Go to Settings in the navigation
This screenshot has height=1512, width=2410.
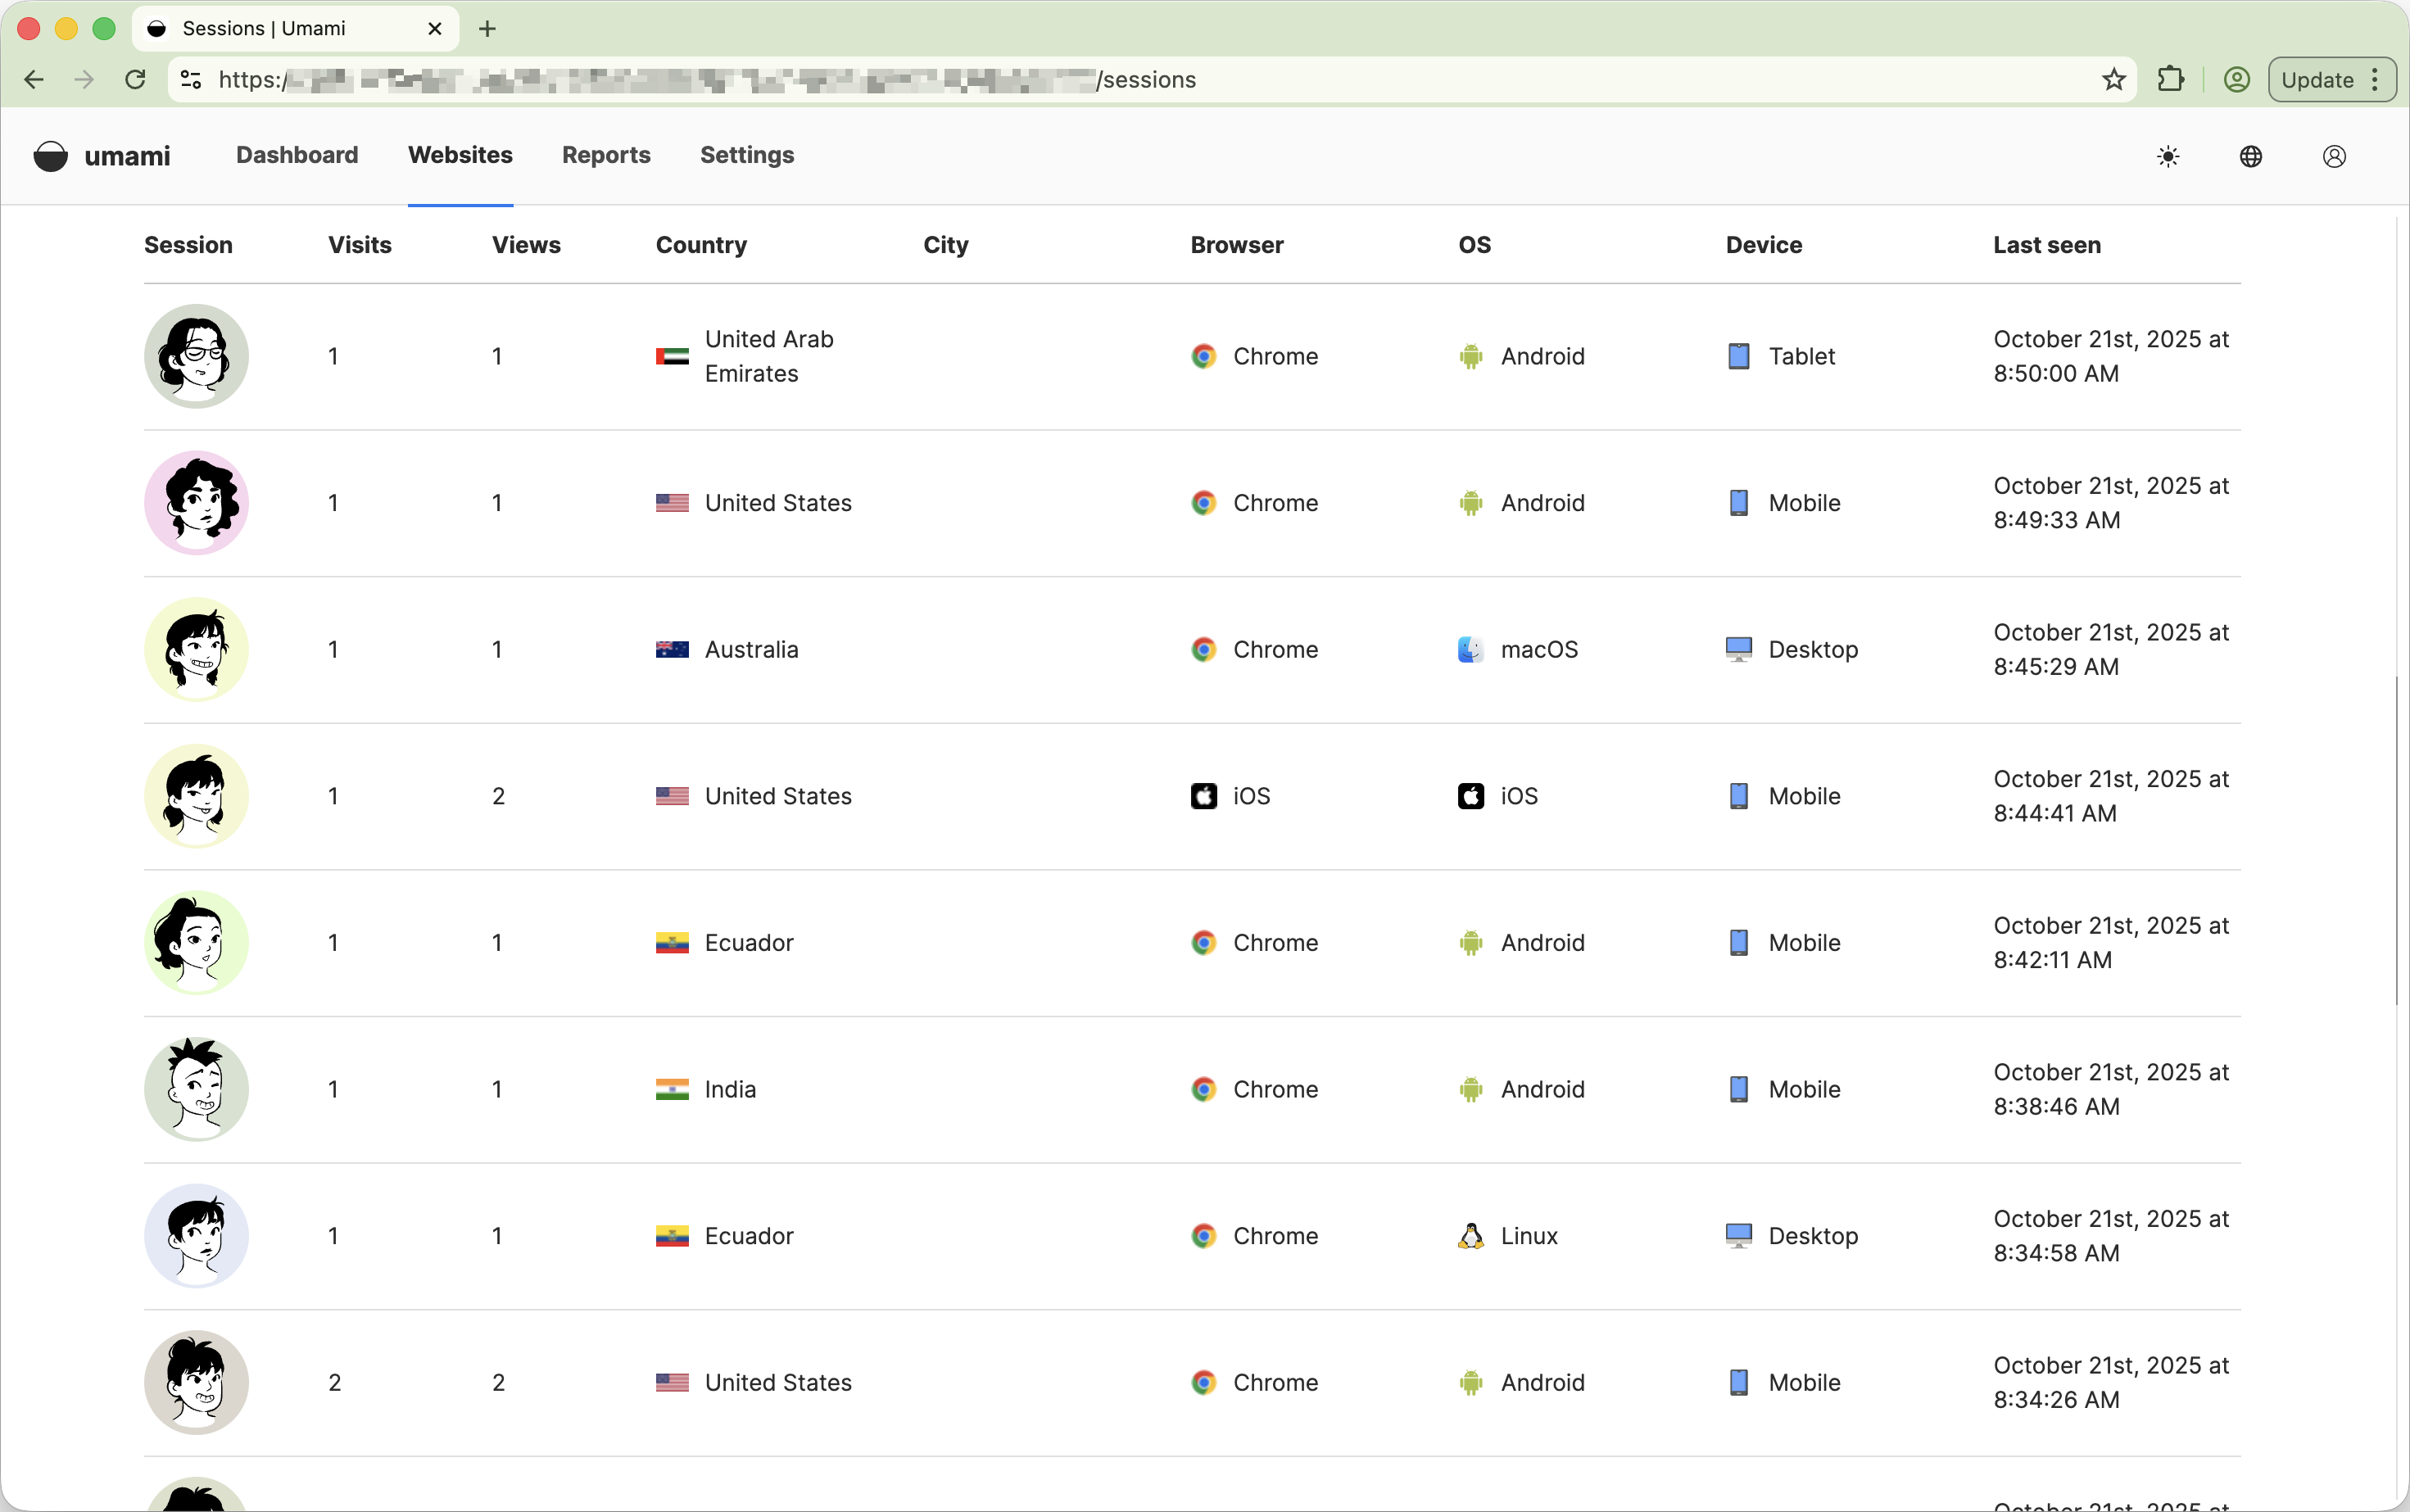[x=746, y=155]
